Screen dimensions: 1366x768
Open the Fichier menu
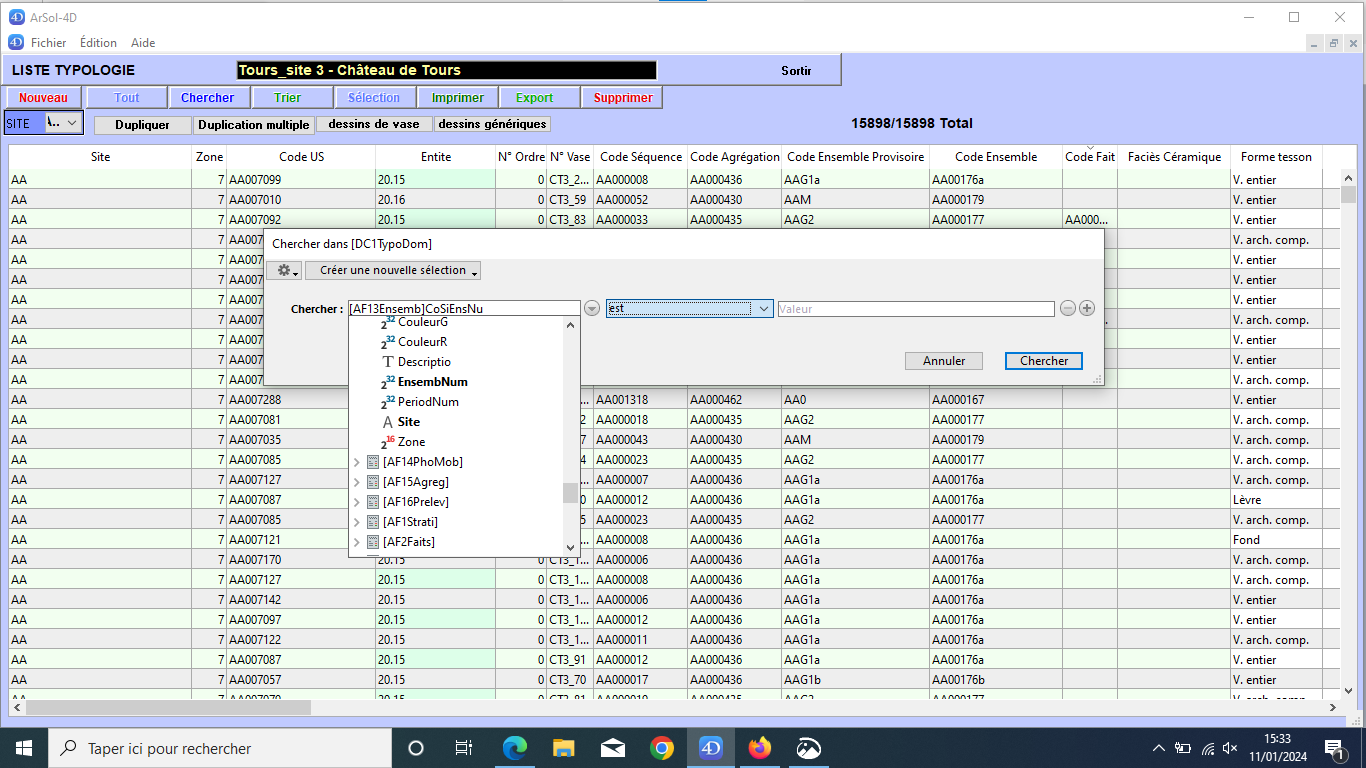pyautogui.click(x=48, y=43)
